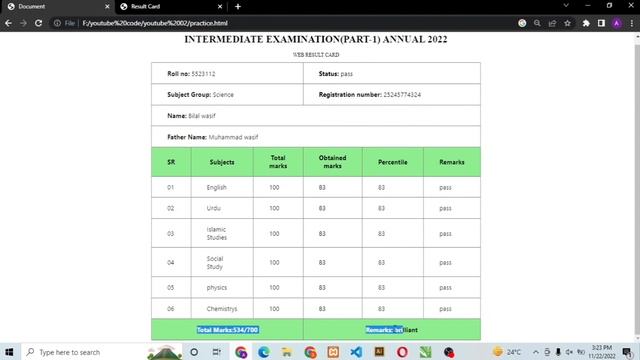Click the Chemistrys subject cell

[x=222, y=309]
